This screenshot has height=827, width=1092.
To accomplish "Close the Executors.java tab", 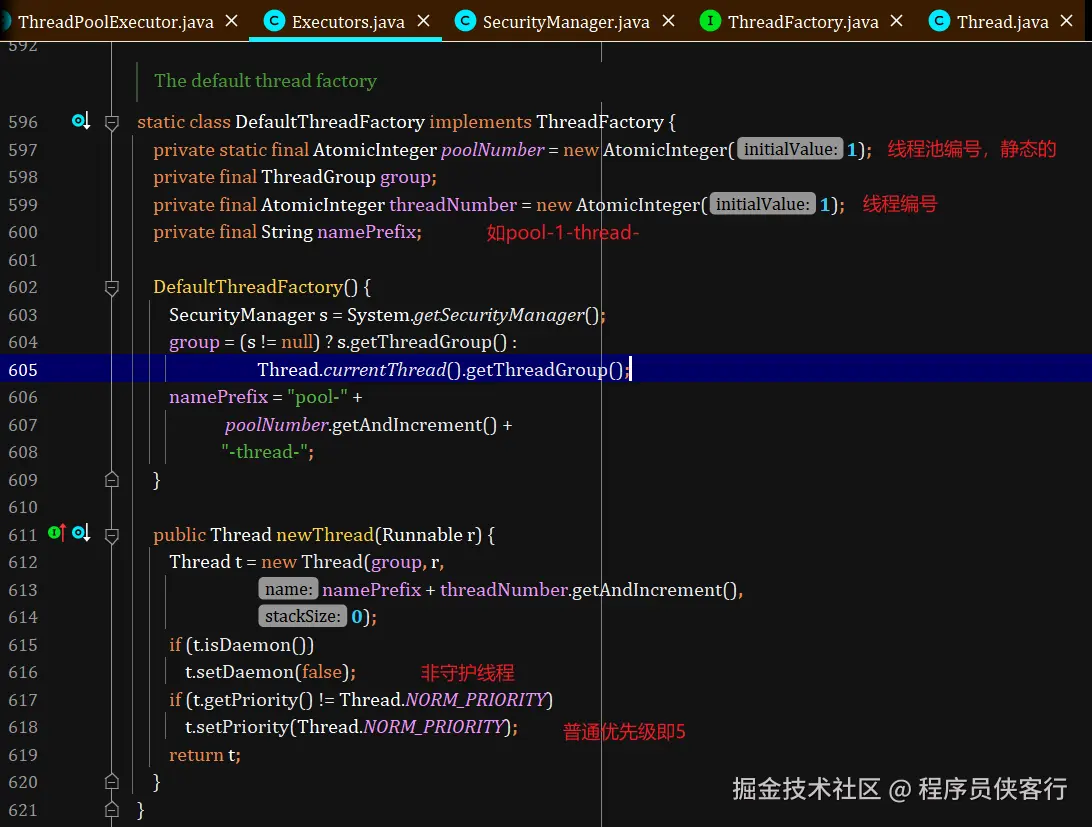I will pyautogui.click(x=423, y=22).
